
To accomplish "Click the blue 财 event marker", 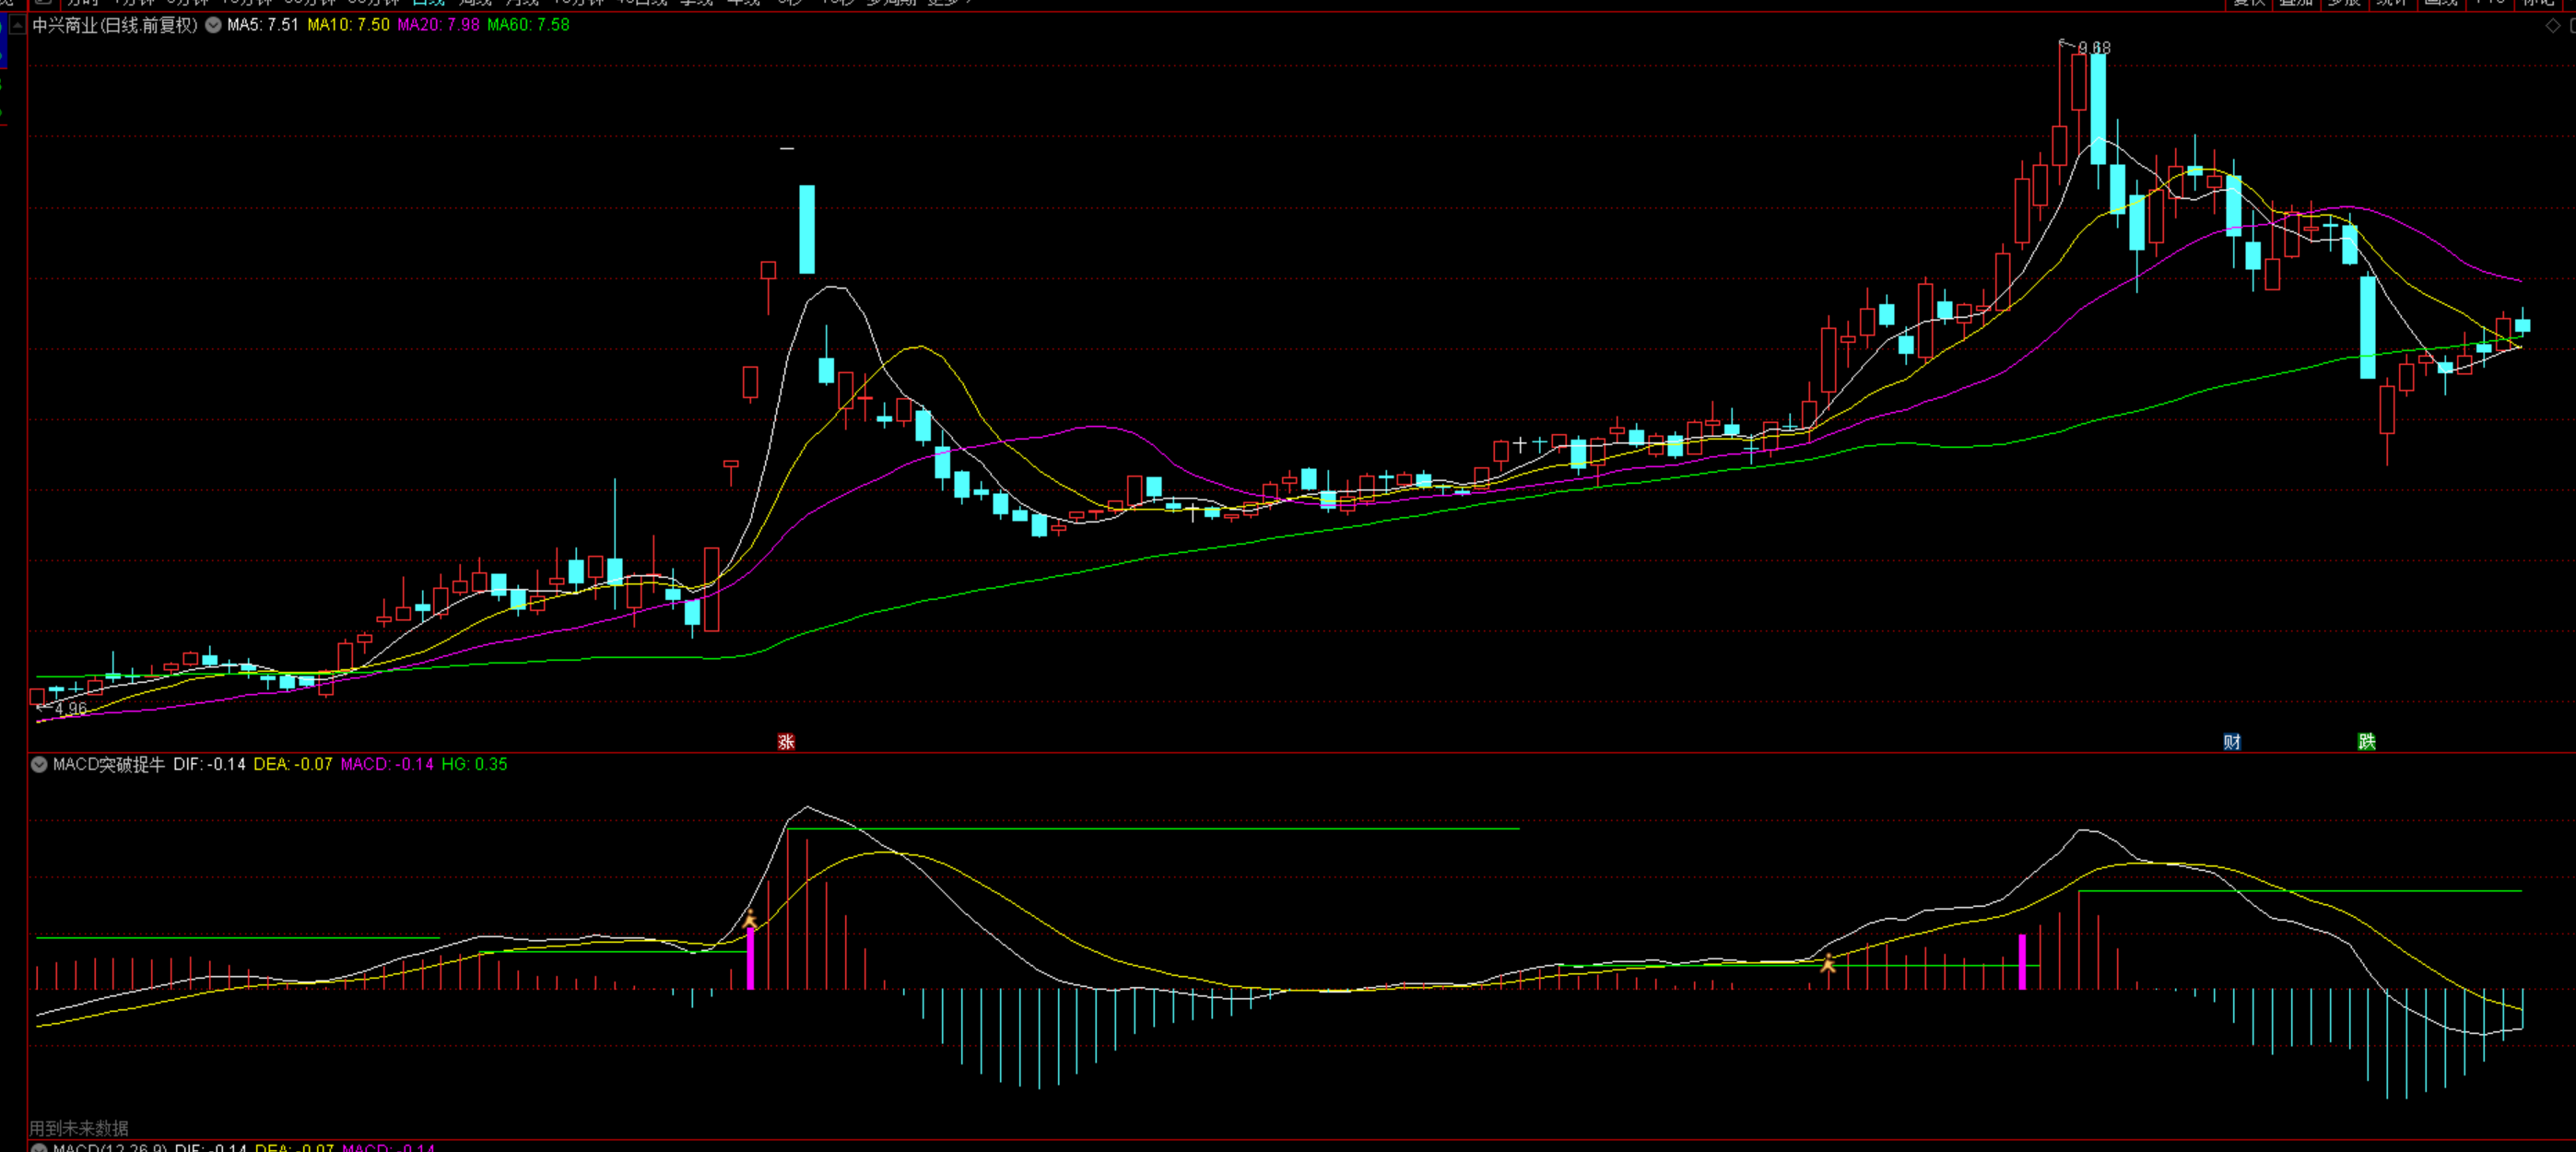I will click(2232, 741).
